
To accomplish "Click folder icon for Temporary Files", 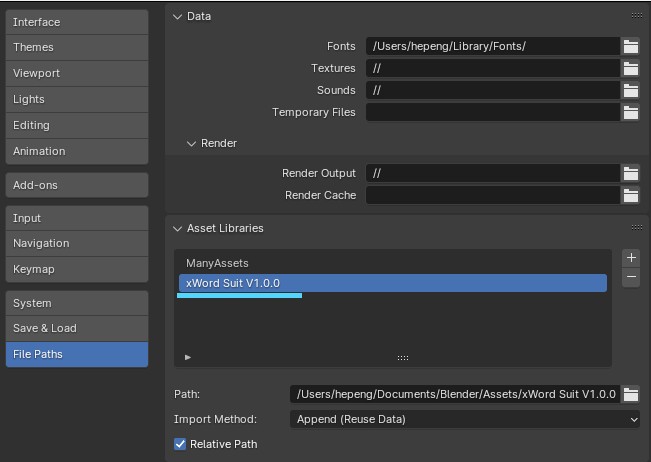I will [x=631, y=112].
